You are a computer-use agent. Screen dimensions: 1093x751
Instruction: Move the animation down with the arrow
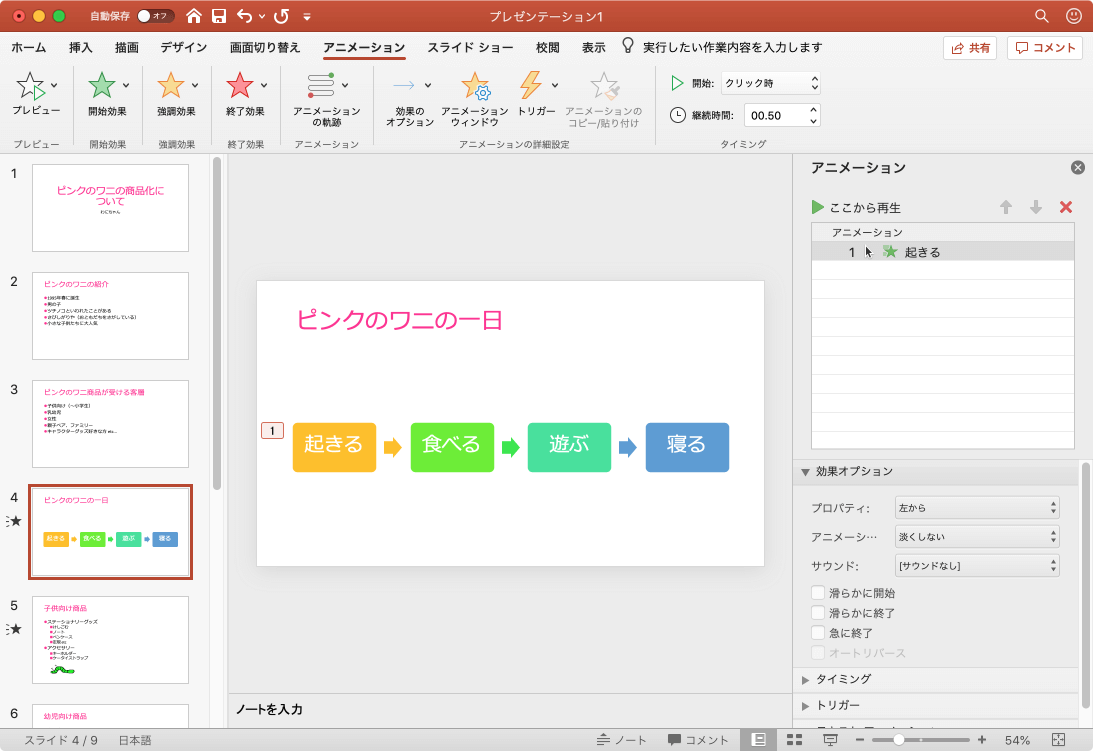(1036, 207)
